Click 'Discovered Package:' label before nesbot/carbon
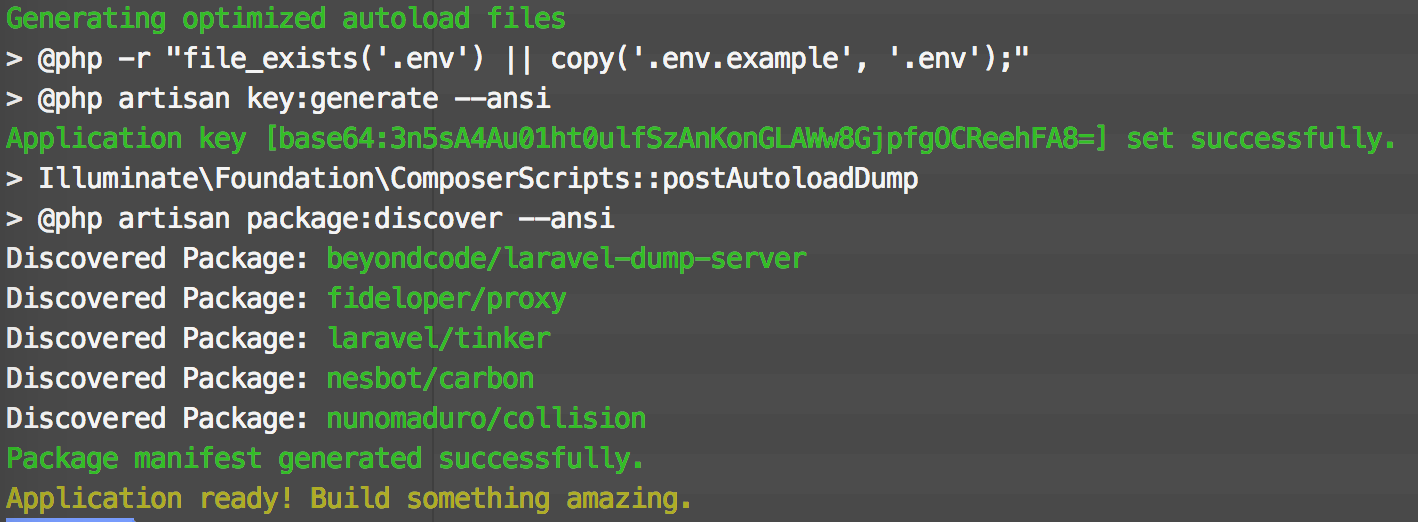Image resolution: width=1418 pixels, height=522 pixels. point(158,379)
